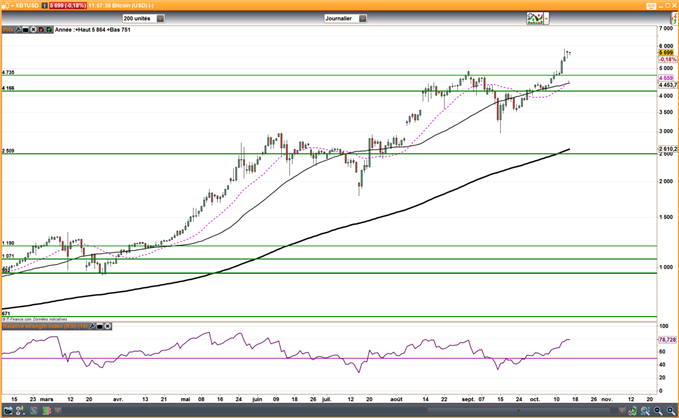Viewport: 679px width, 418px height.
Task: Click the detach window icon in title bar
Action: [651, 6]
